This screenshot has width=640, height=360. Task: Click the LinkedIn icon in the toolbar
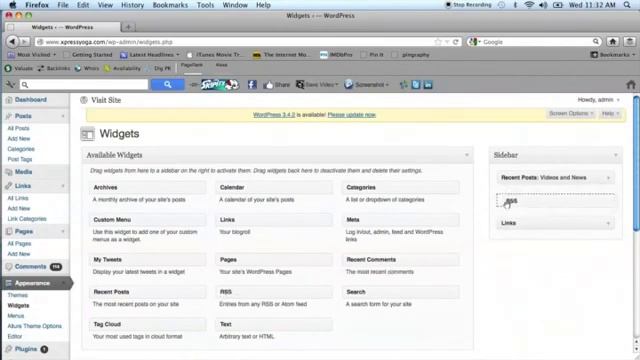click(428, 84)
